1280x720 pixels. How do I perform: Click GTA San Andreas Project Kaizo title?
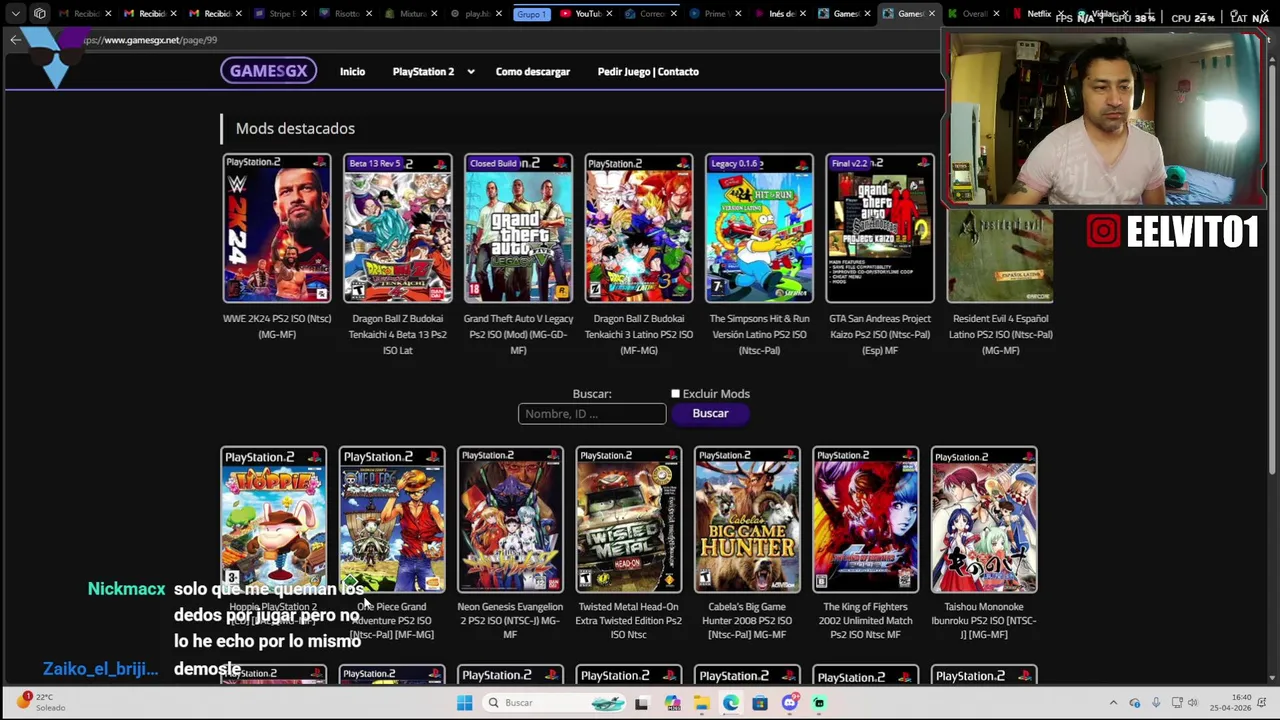point(880,334)
